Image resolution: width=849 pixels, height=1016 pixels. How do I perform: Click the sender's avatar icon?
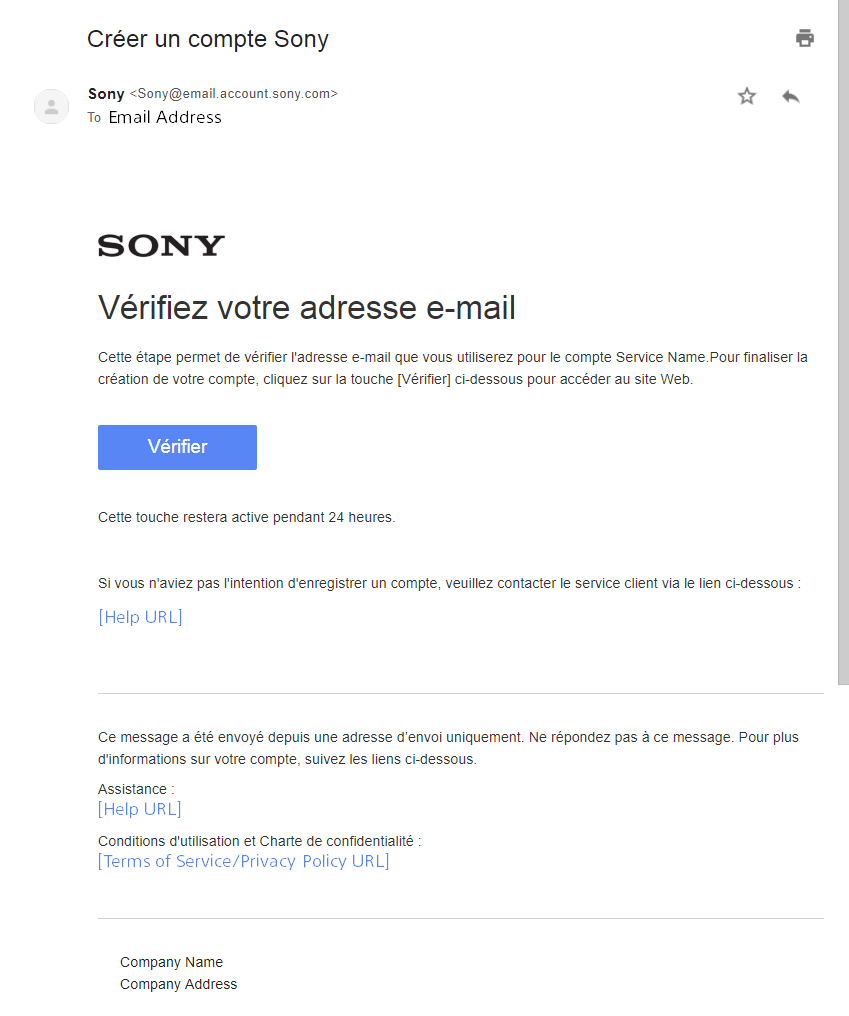point(51,106)
